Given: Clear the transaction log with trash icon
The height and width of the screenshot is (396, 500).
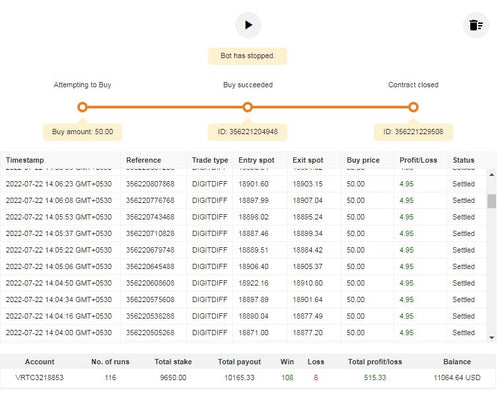Looking at the screenshot, I should pos(476,25).
